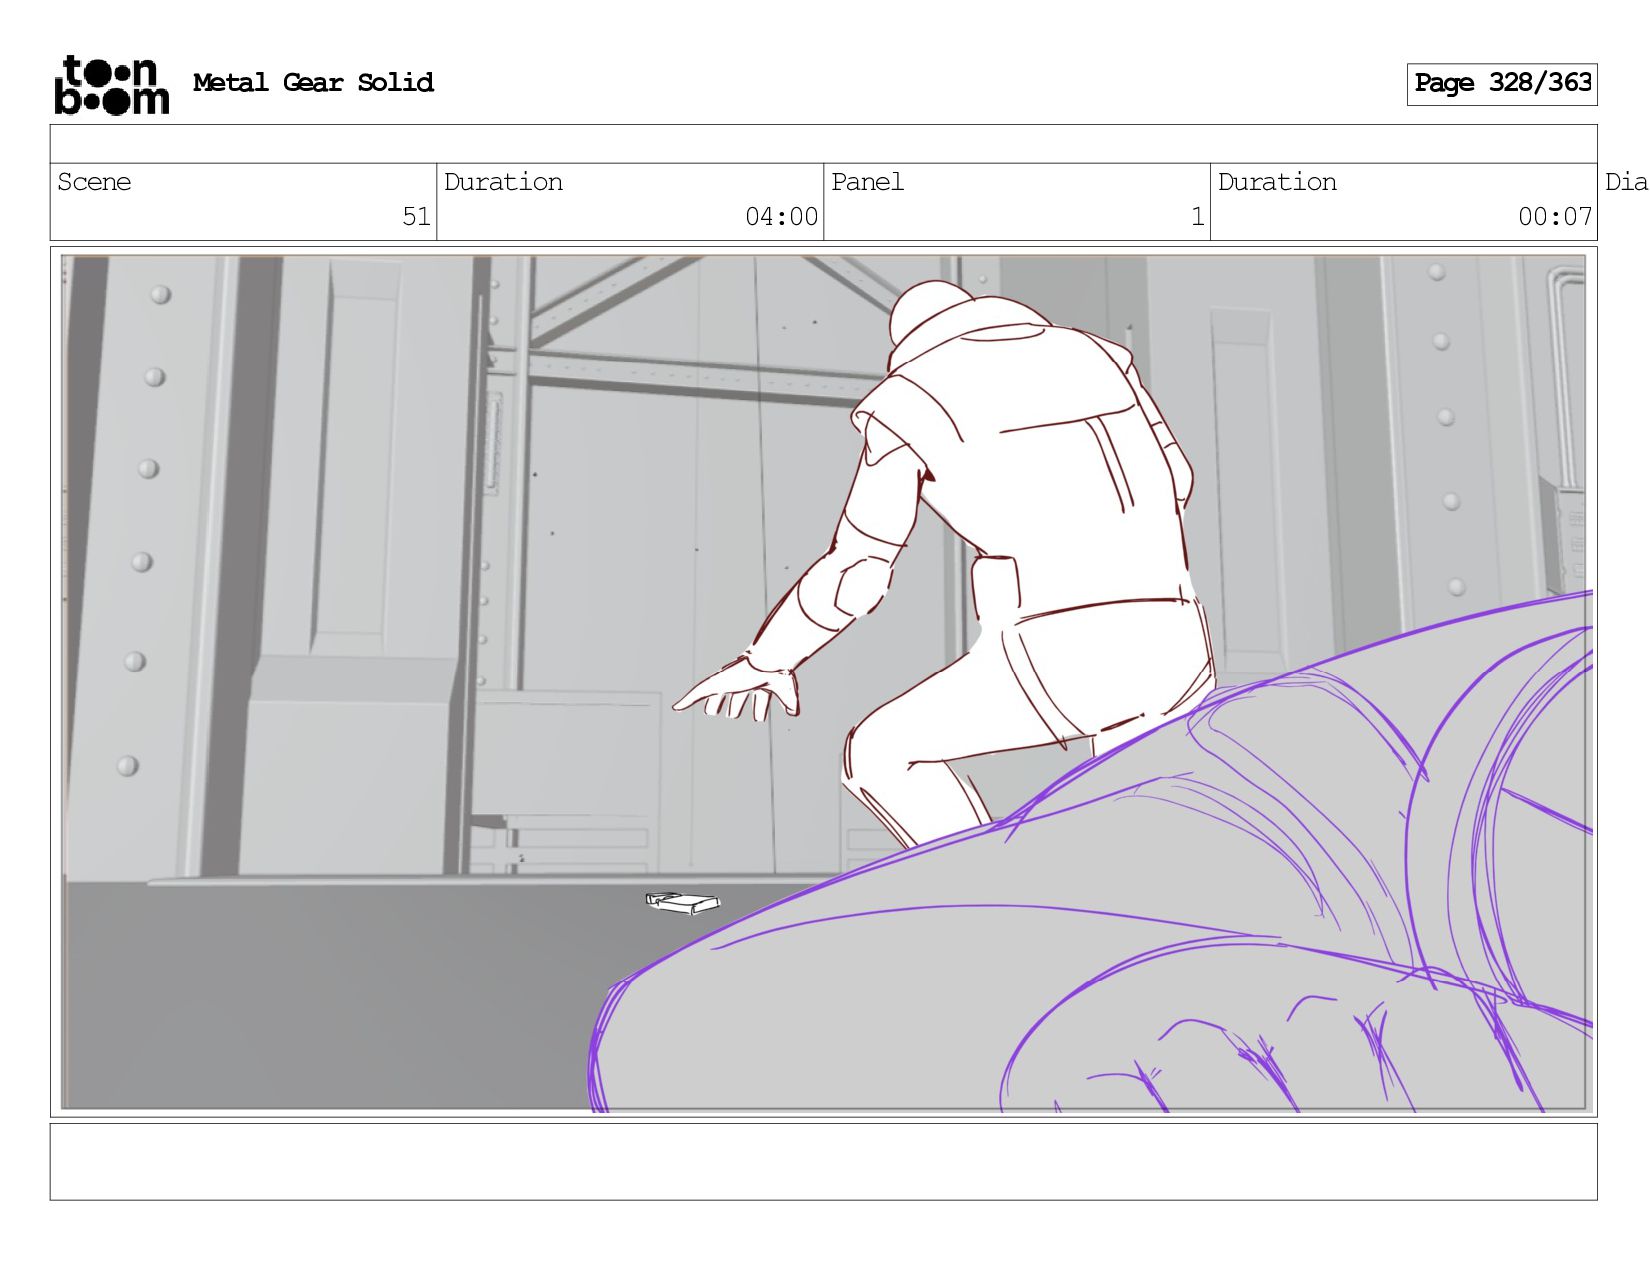Viewport: 1650px width, 1275px height.
Task: Click the panel number '1'
Action: [x=1197, y=217]
